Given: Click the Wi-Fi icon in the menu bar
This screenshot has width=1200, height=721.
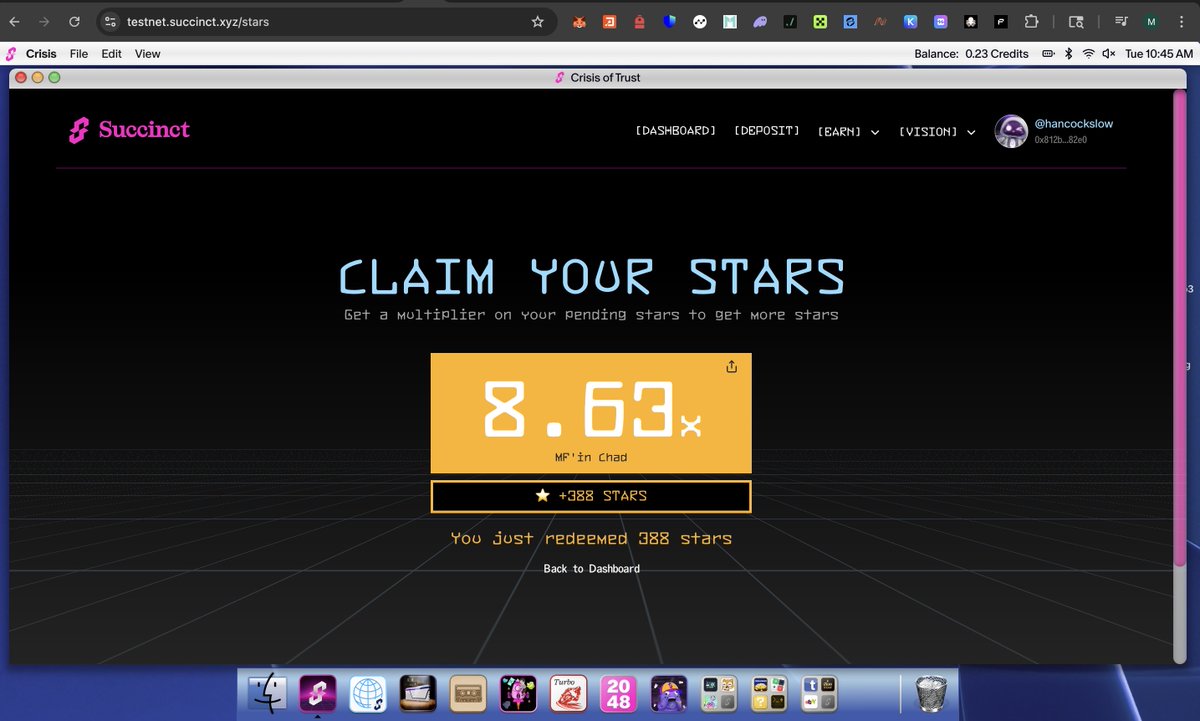Looking at the screenshot, I should click(x=1088, y=54).
